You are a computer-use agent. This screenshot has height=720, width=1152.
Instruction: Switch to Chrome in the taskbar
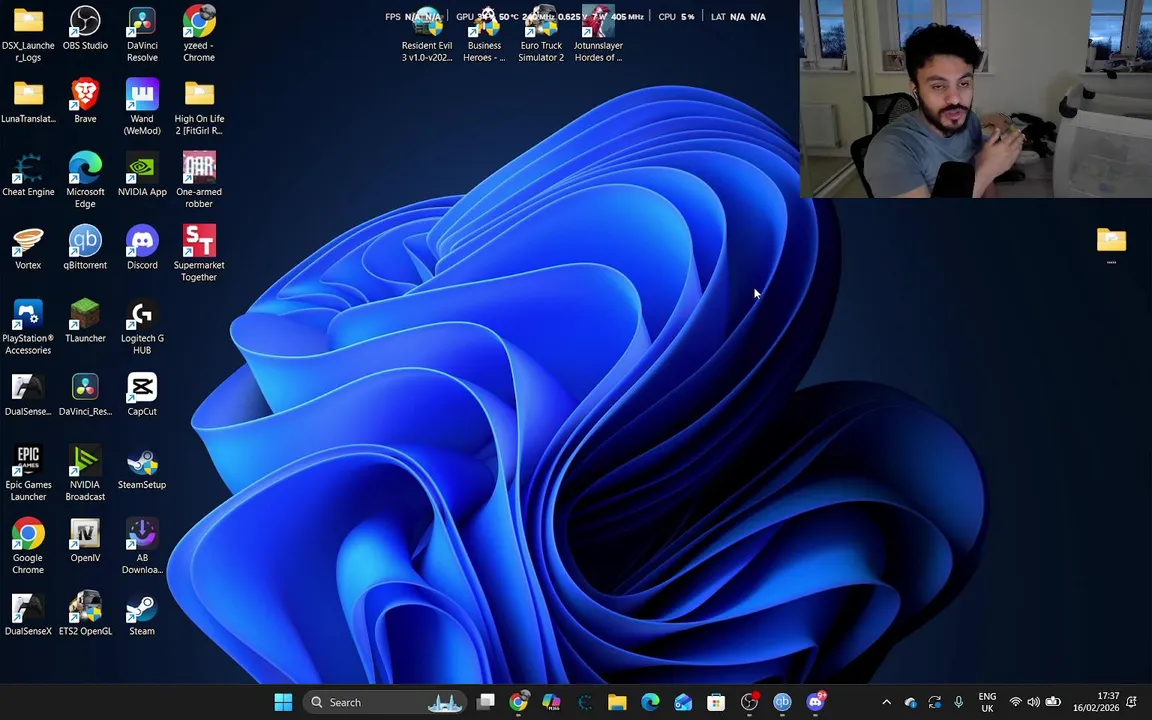point(518,702)
